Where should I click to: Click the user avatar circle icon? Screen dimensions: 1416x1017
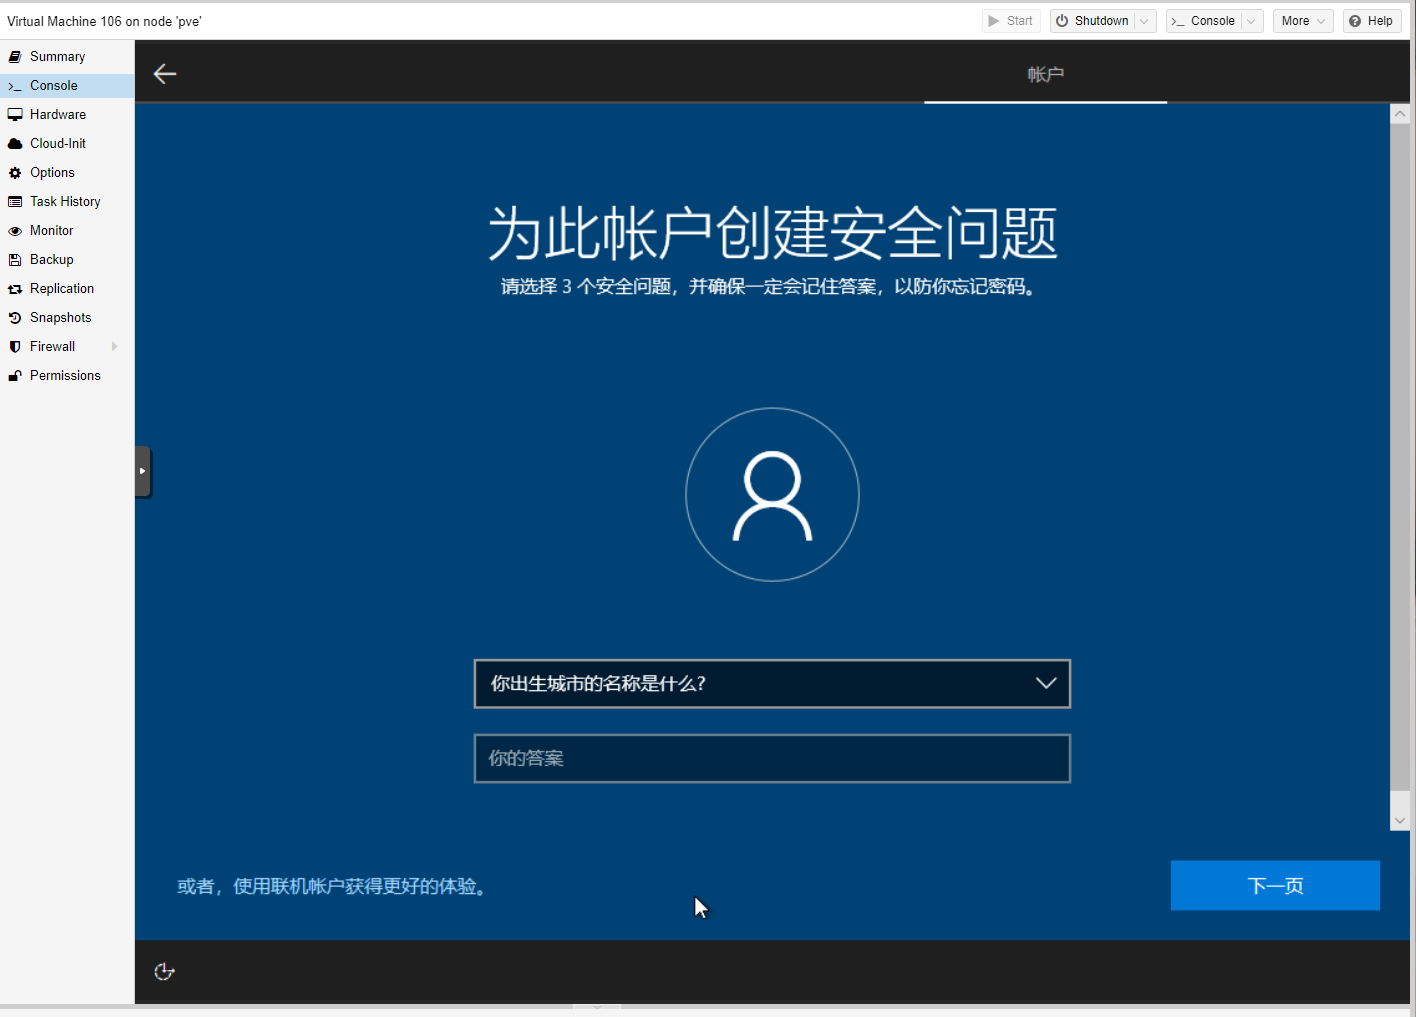[772, 494]
